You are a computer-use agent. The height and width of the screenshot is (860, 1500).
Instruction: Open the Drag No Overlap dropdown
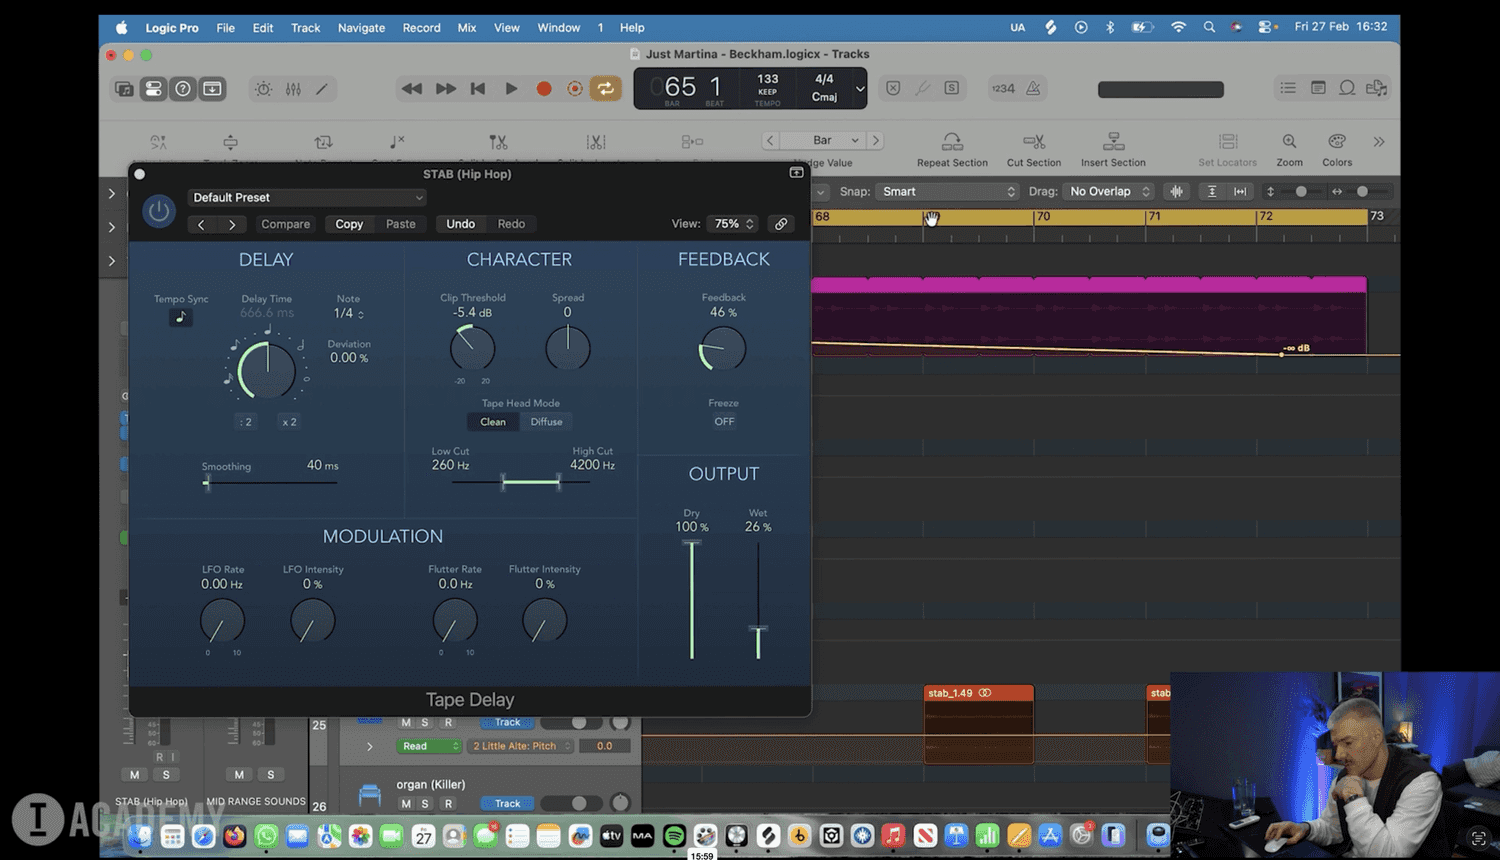point(1109,192)
